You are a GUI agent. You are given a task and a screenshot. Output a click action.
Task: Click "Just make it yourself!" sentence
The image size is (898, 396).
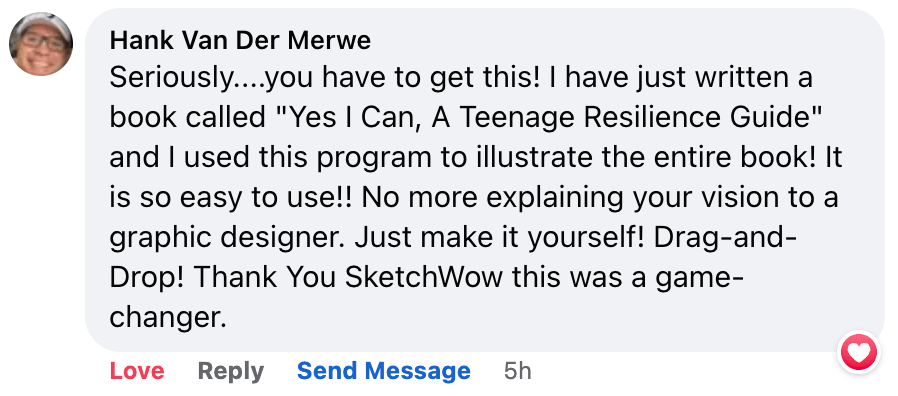coord(501,238)
